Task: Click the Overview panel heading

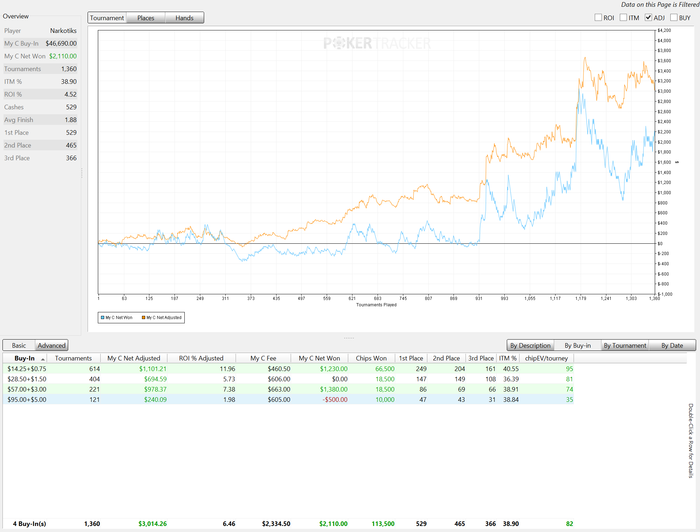Action: click(16, 16)
